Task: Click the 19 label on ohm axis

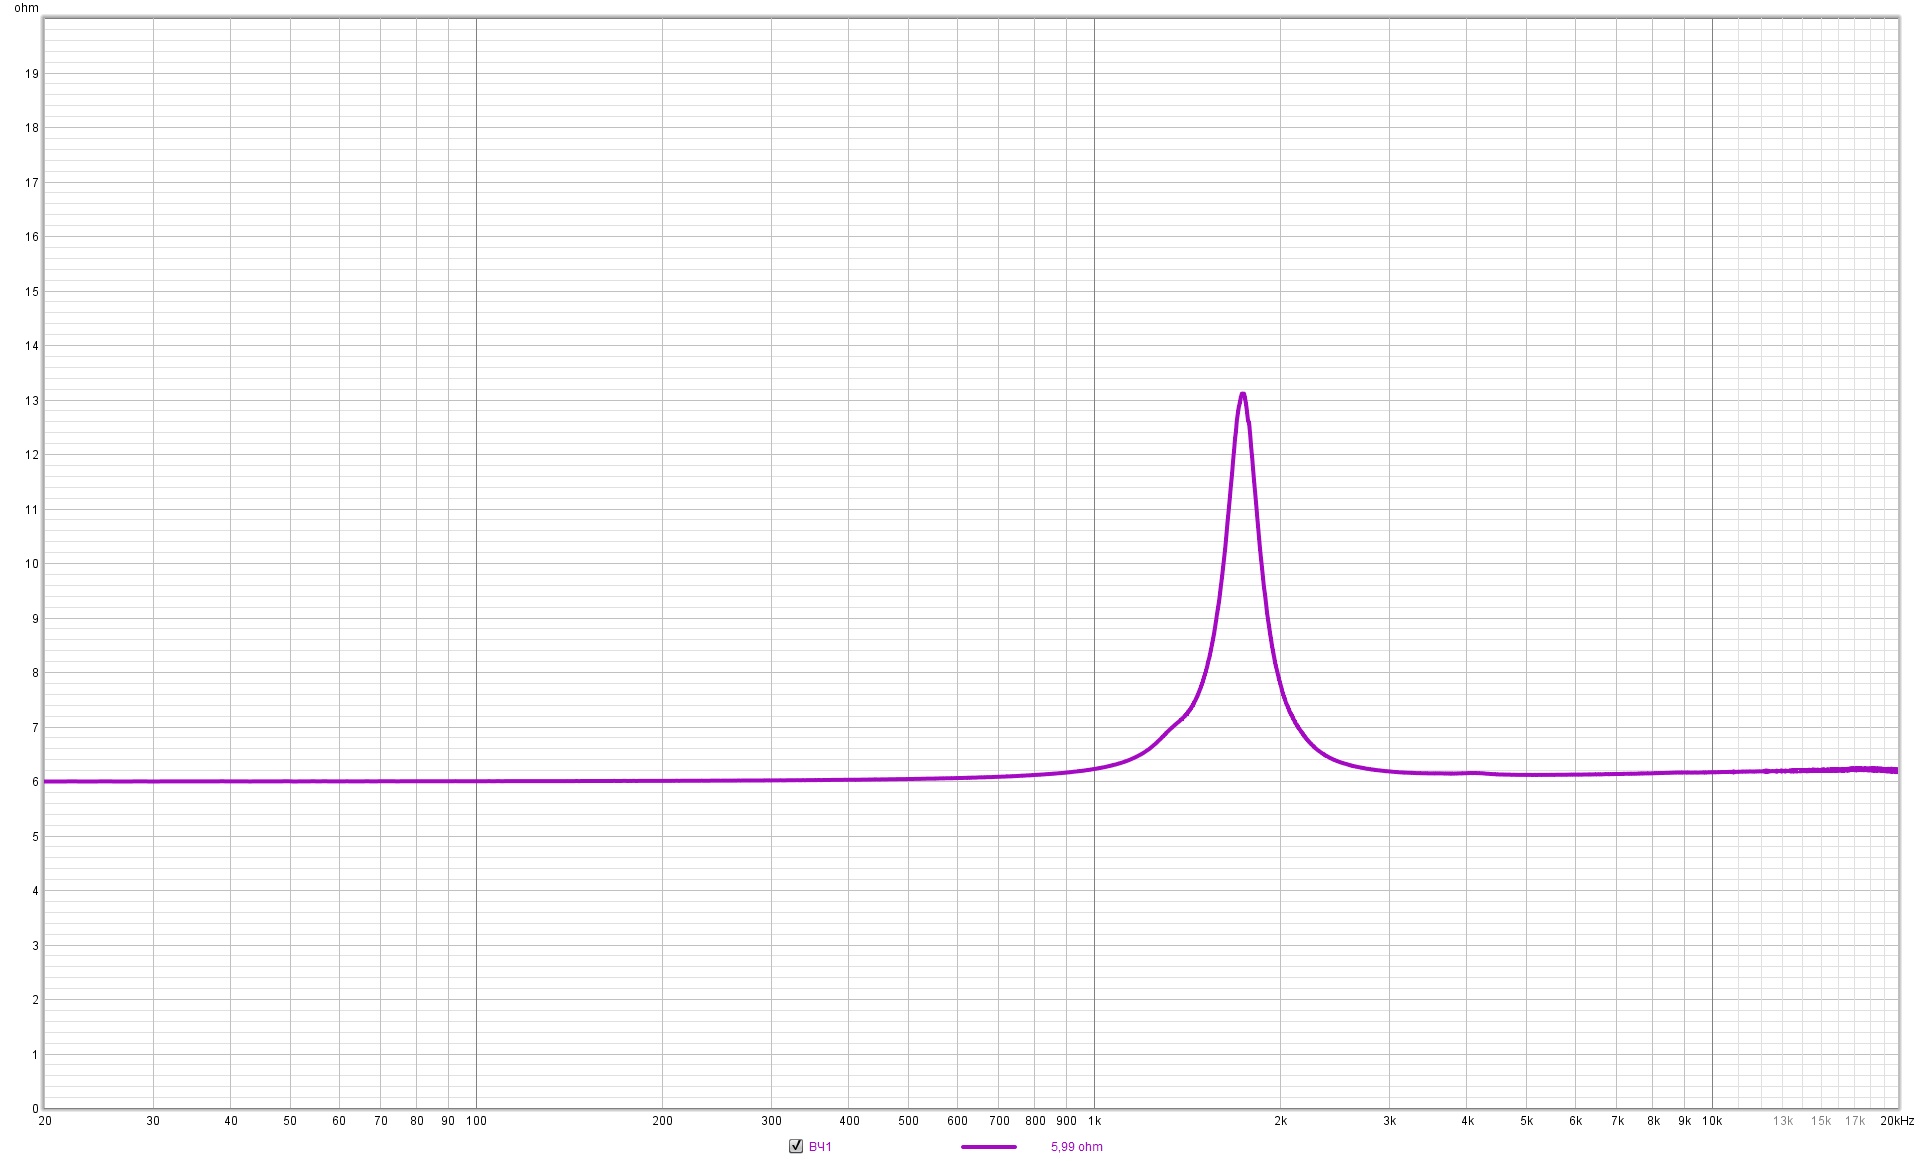Action: (x=32, y=74)
